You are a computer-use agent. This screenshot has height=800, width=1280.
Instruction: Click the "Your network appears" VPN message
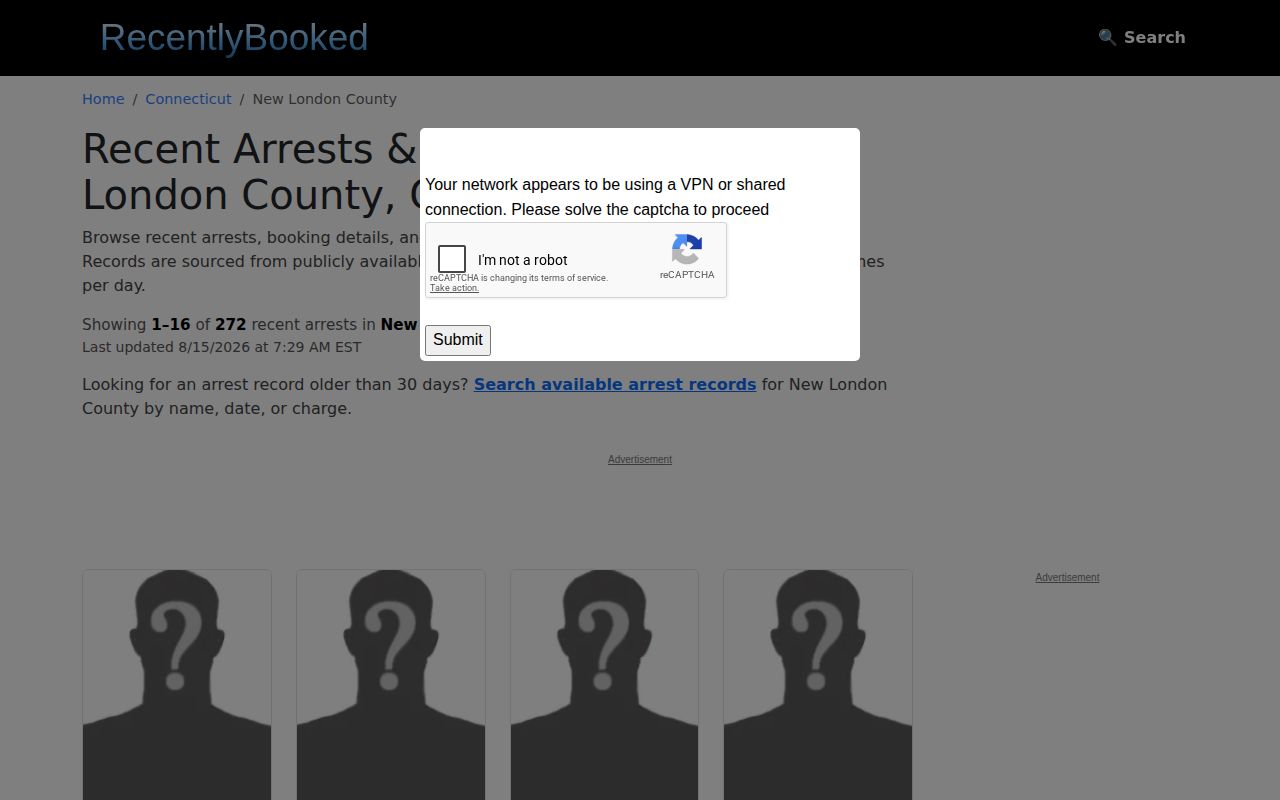[x=605, y=197]
